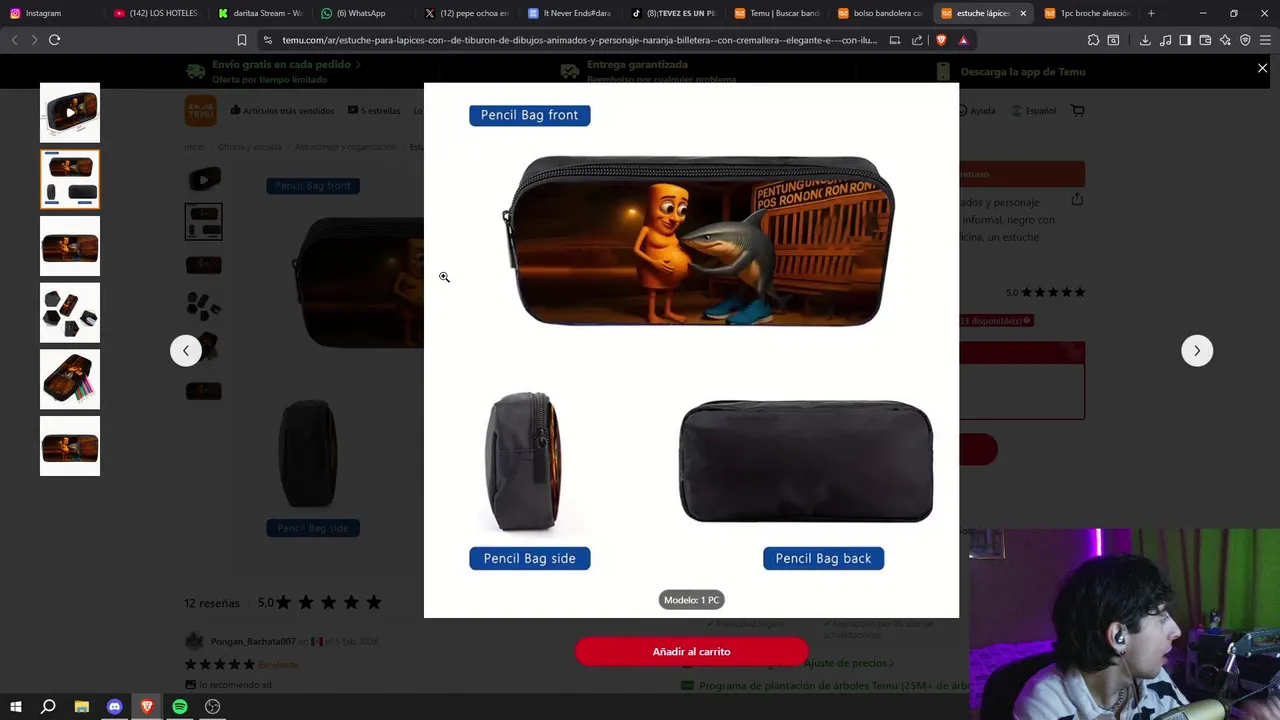Select the video thumbnail in the strip

[70, 112]
